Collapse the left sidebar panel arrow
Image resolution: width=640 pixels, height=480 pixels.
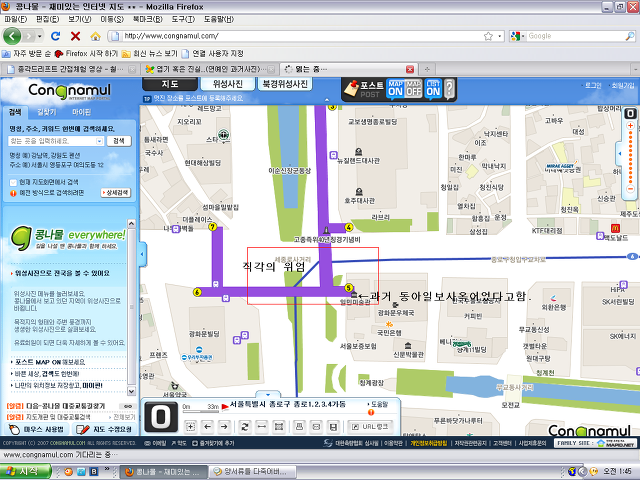tap(142, 256)
